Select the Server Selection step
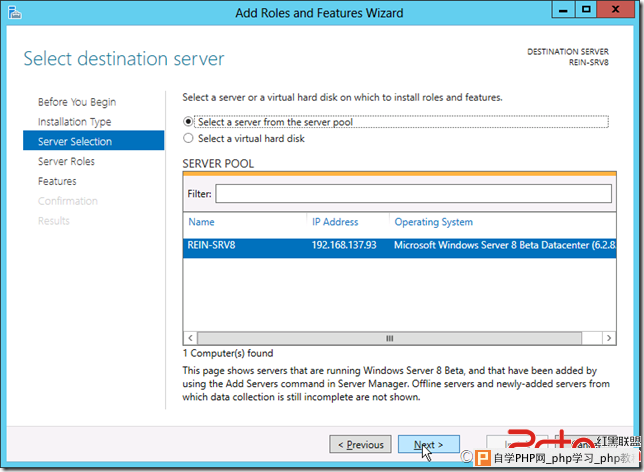Viewport: 644px width, 472px height. 94,141
